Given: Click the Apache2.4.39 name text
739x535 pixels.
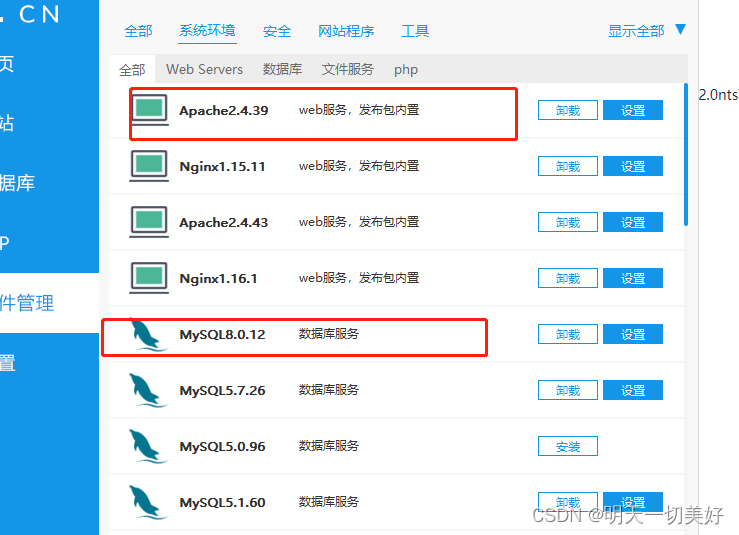Looking at the screenshot, I should click(x=223, y=111).
